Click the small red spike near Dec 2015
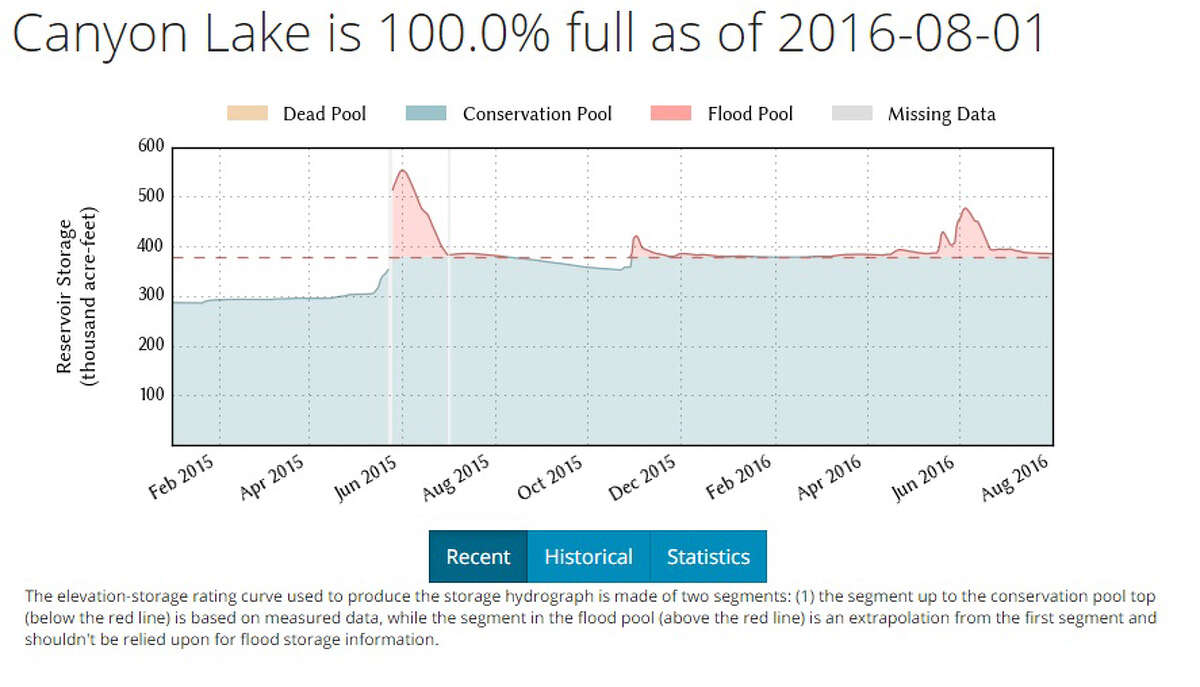Screen dimensions: 1200x687 click(x=636, y=240)
